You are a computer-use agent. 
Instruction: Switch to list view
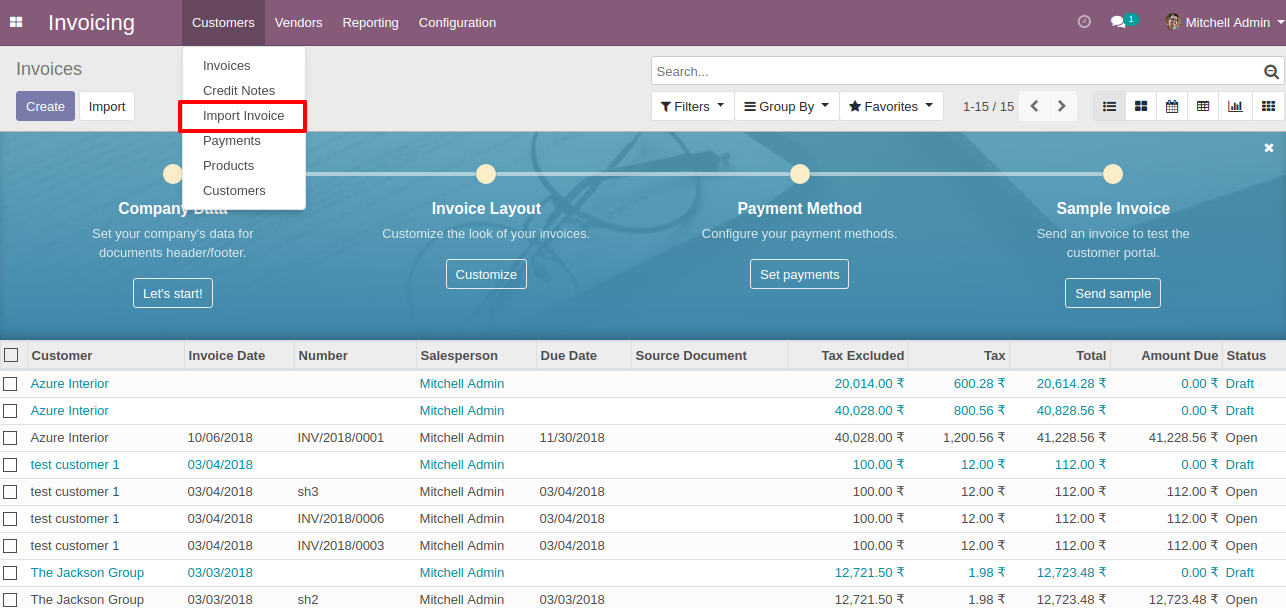pos(1109,106)
